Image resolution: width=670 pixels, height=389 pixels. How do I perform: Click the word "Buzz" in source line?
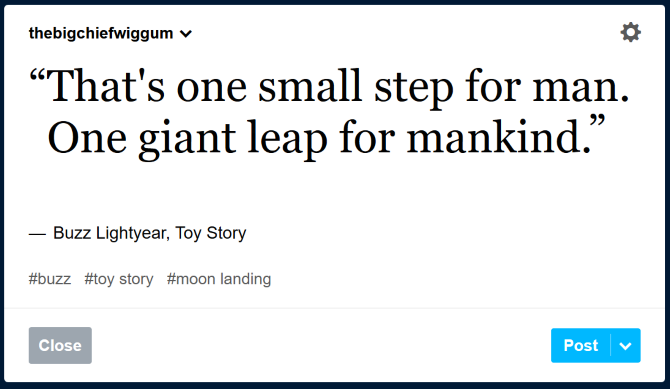tap(72, 233)
